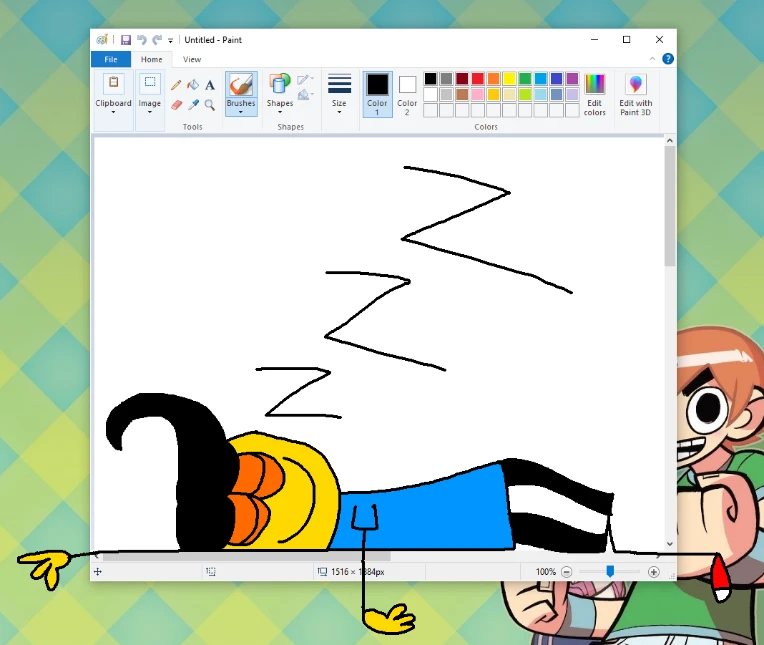Choose the Fill with color bucket

pyautogui.click(x=193, y=85)
